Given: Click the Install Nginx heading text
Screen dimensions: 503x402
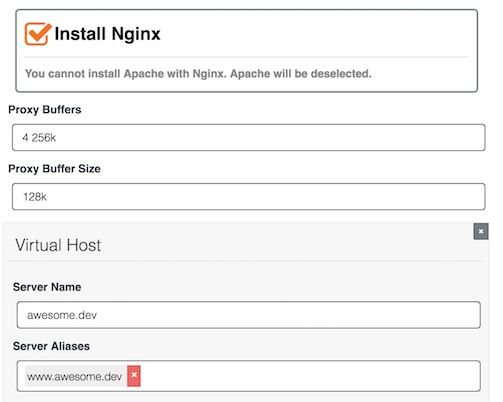Looking at the screenshot, I should pos(107,34).
